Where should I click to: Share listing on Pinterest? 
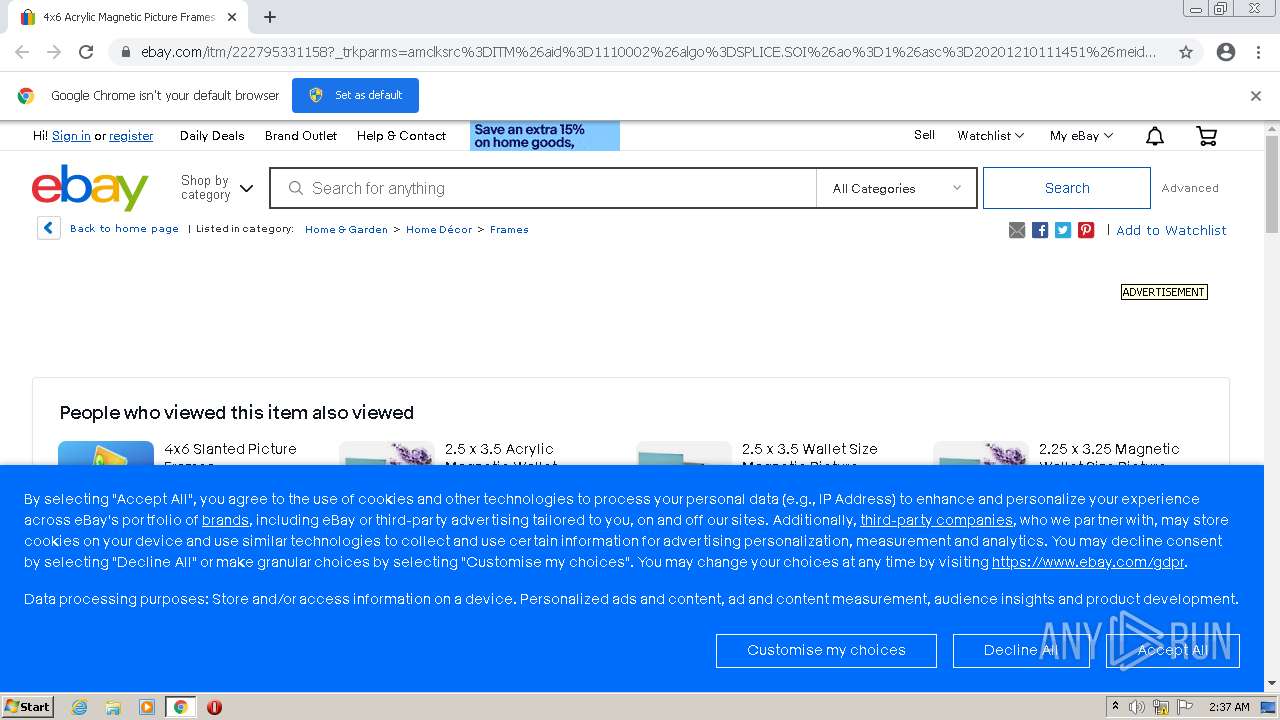[x=1086, y=230]
